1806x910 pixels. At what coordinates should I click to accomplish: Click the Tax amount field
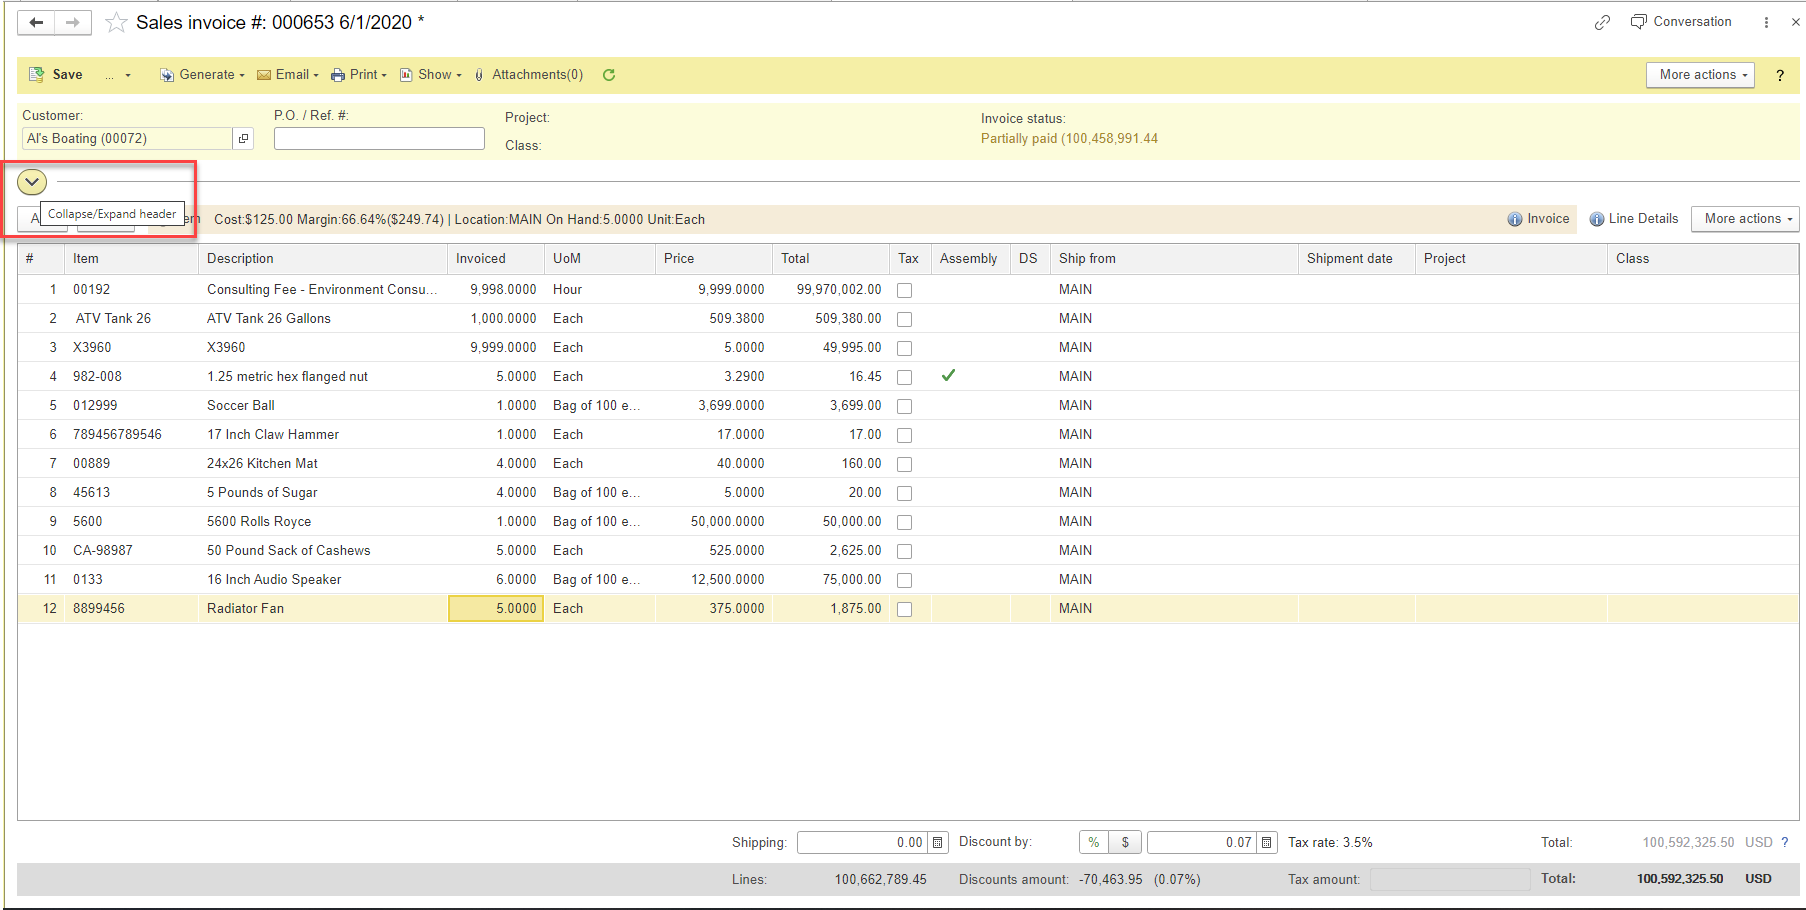click(x=1450, y=880)
